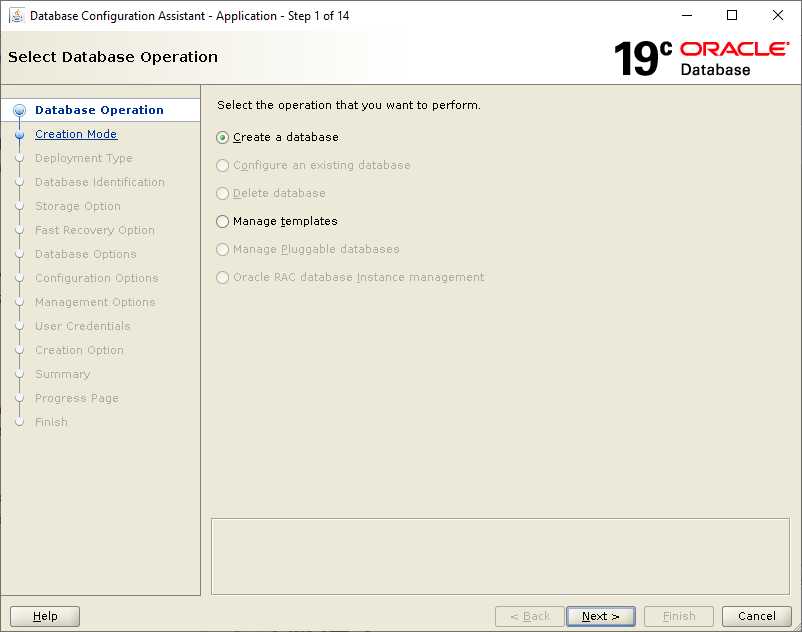Click the Management Options step

[95, 302]
